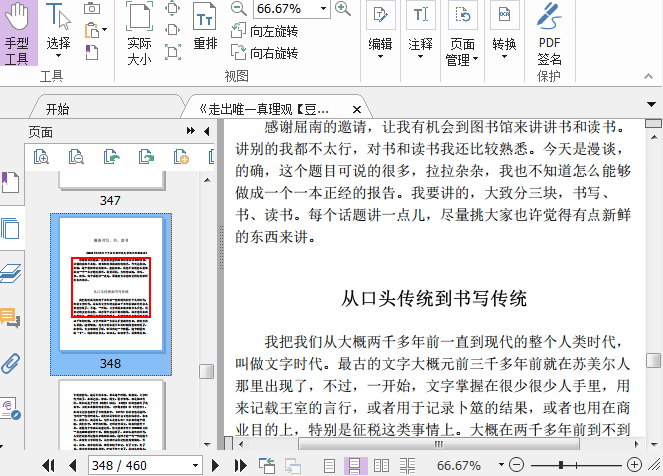Open status bar zoom dropdown arrow
The image size is (663, 476).
pos(501,465)
